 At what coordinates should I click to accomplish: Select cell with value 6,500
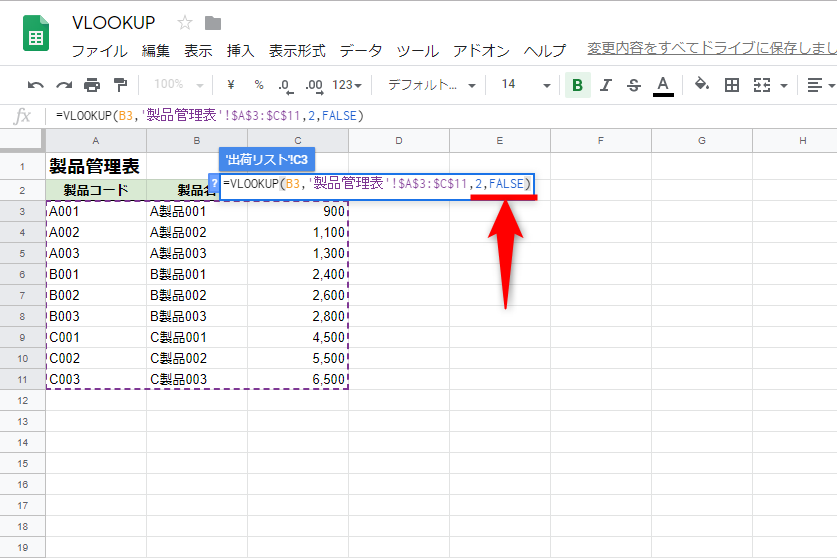point(298,380)
